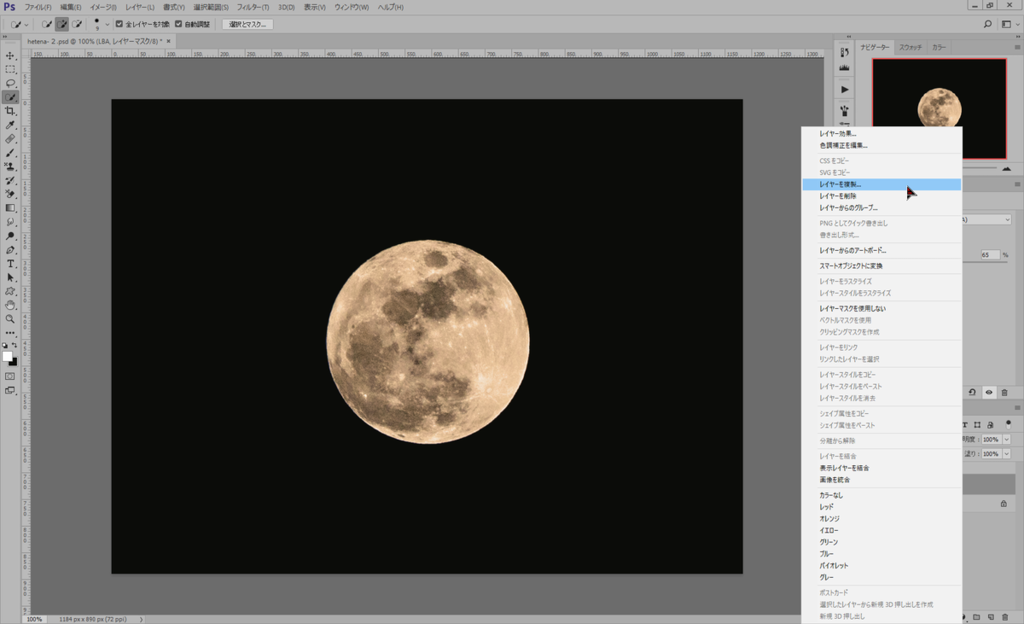Click the new group folder icon in Layers panel
1024x624 pixels.
[x=977, y=617]
